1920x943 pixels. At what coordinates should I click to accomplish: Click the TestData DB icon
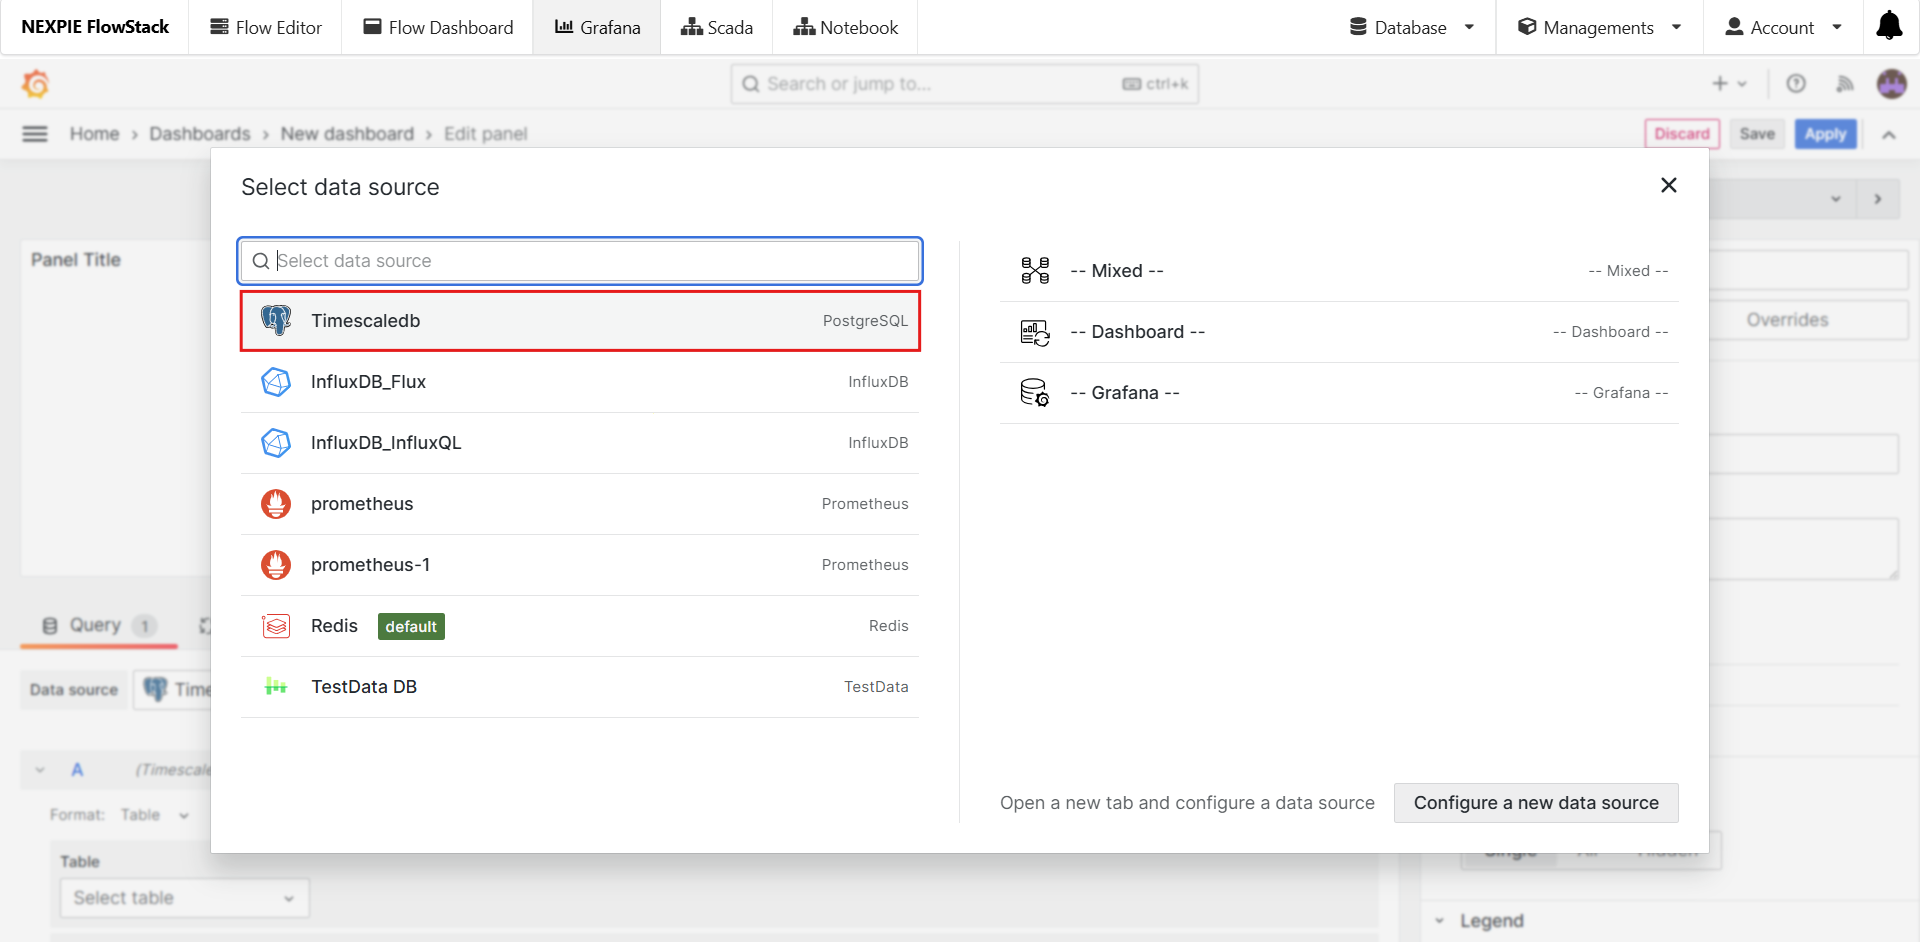coord(276,687)
